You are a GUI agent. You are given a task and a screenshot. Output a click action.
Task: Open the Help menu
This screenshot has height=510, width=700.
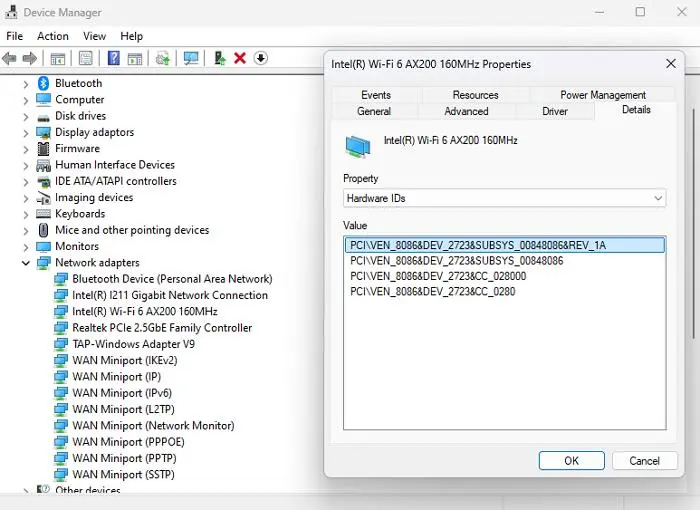131,36
